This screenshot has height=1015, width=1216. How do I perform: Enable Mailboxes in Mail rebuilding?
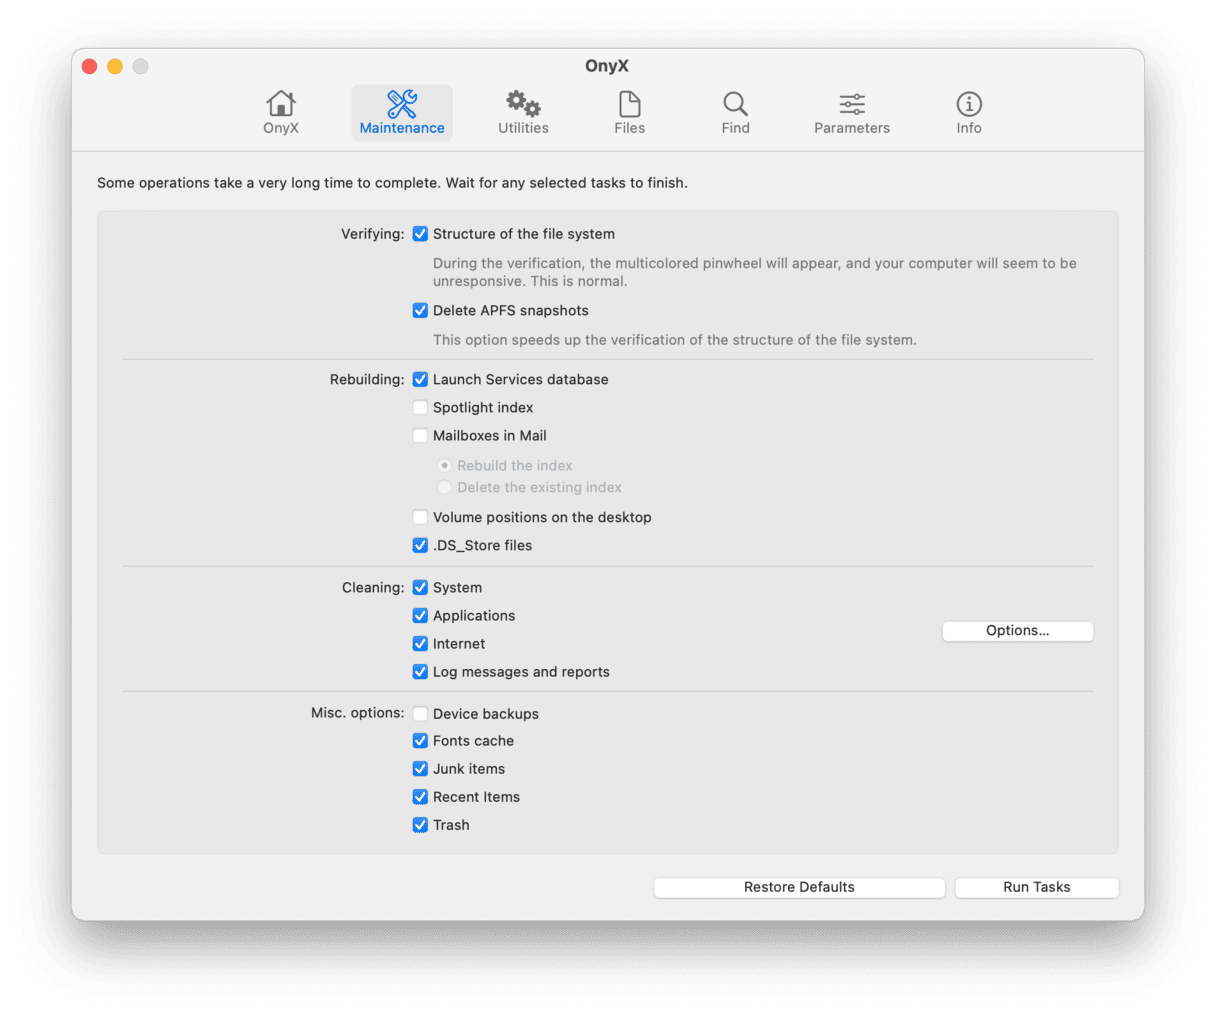(x=420, y=436)
